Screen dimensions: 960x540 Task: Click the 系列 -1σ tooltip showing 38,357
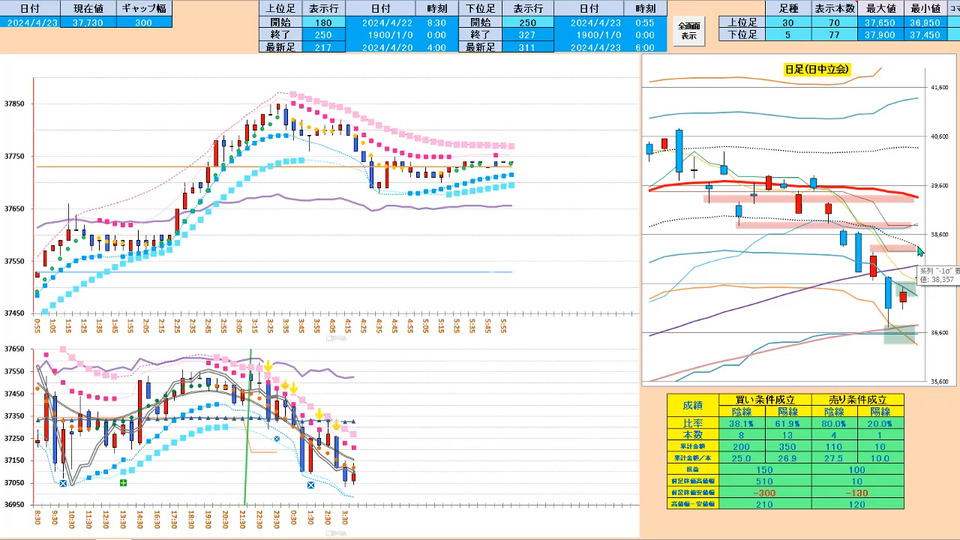pos(939,275)
